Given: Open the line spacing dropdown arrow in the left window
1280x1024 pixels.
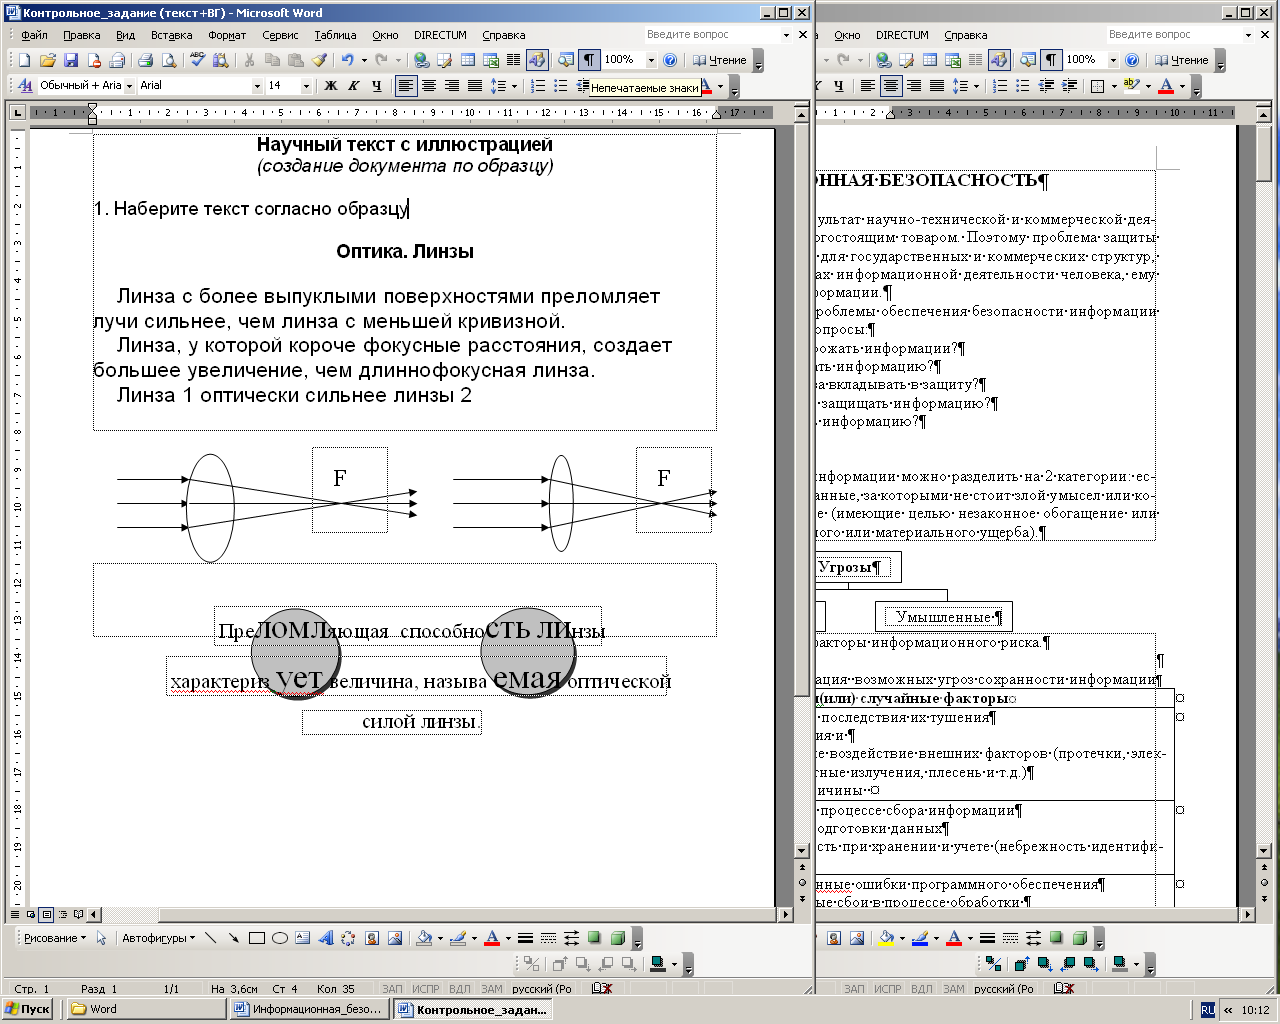Looking at the screenshot, I should click(514, 86).
